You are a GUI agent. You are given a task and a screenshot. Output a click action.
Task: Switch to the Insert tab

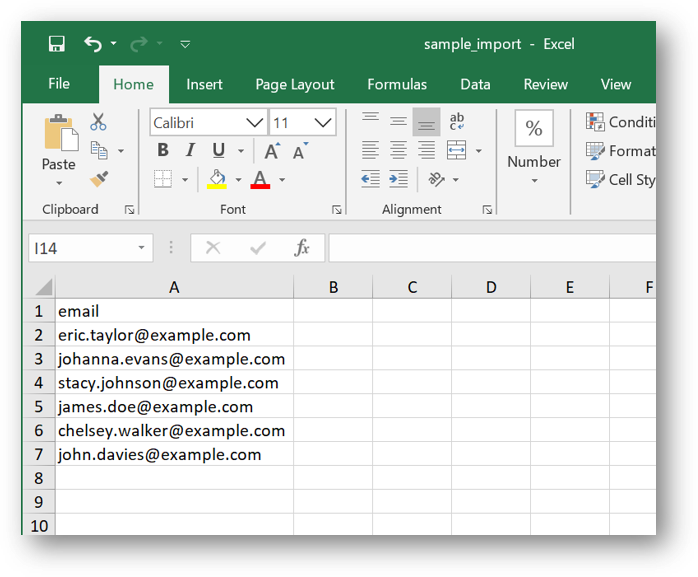pyautogui.click(x=204, y=84)
